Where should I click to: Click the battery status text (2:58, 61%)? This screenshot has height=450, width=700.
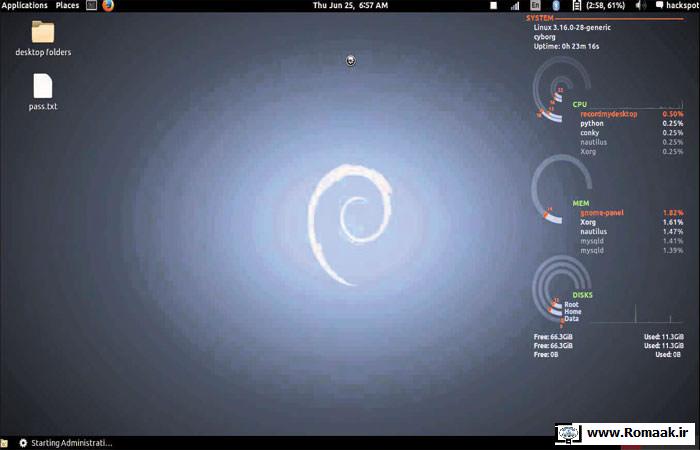(606, 5)
